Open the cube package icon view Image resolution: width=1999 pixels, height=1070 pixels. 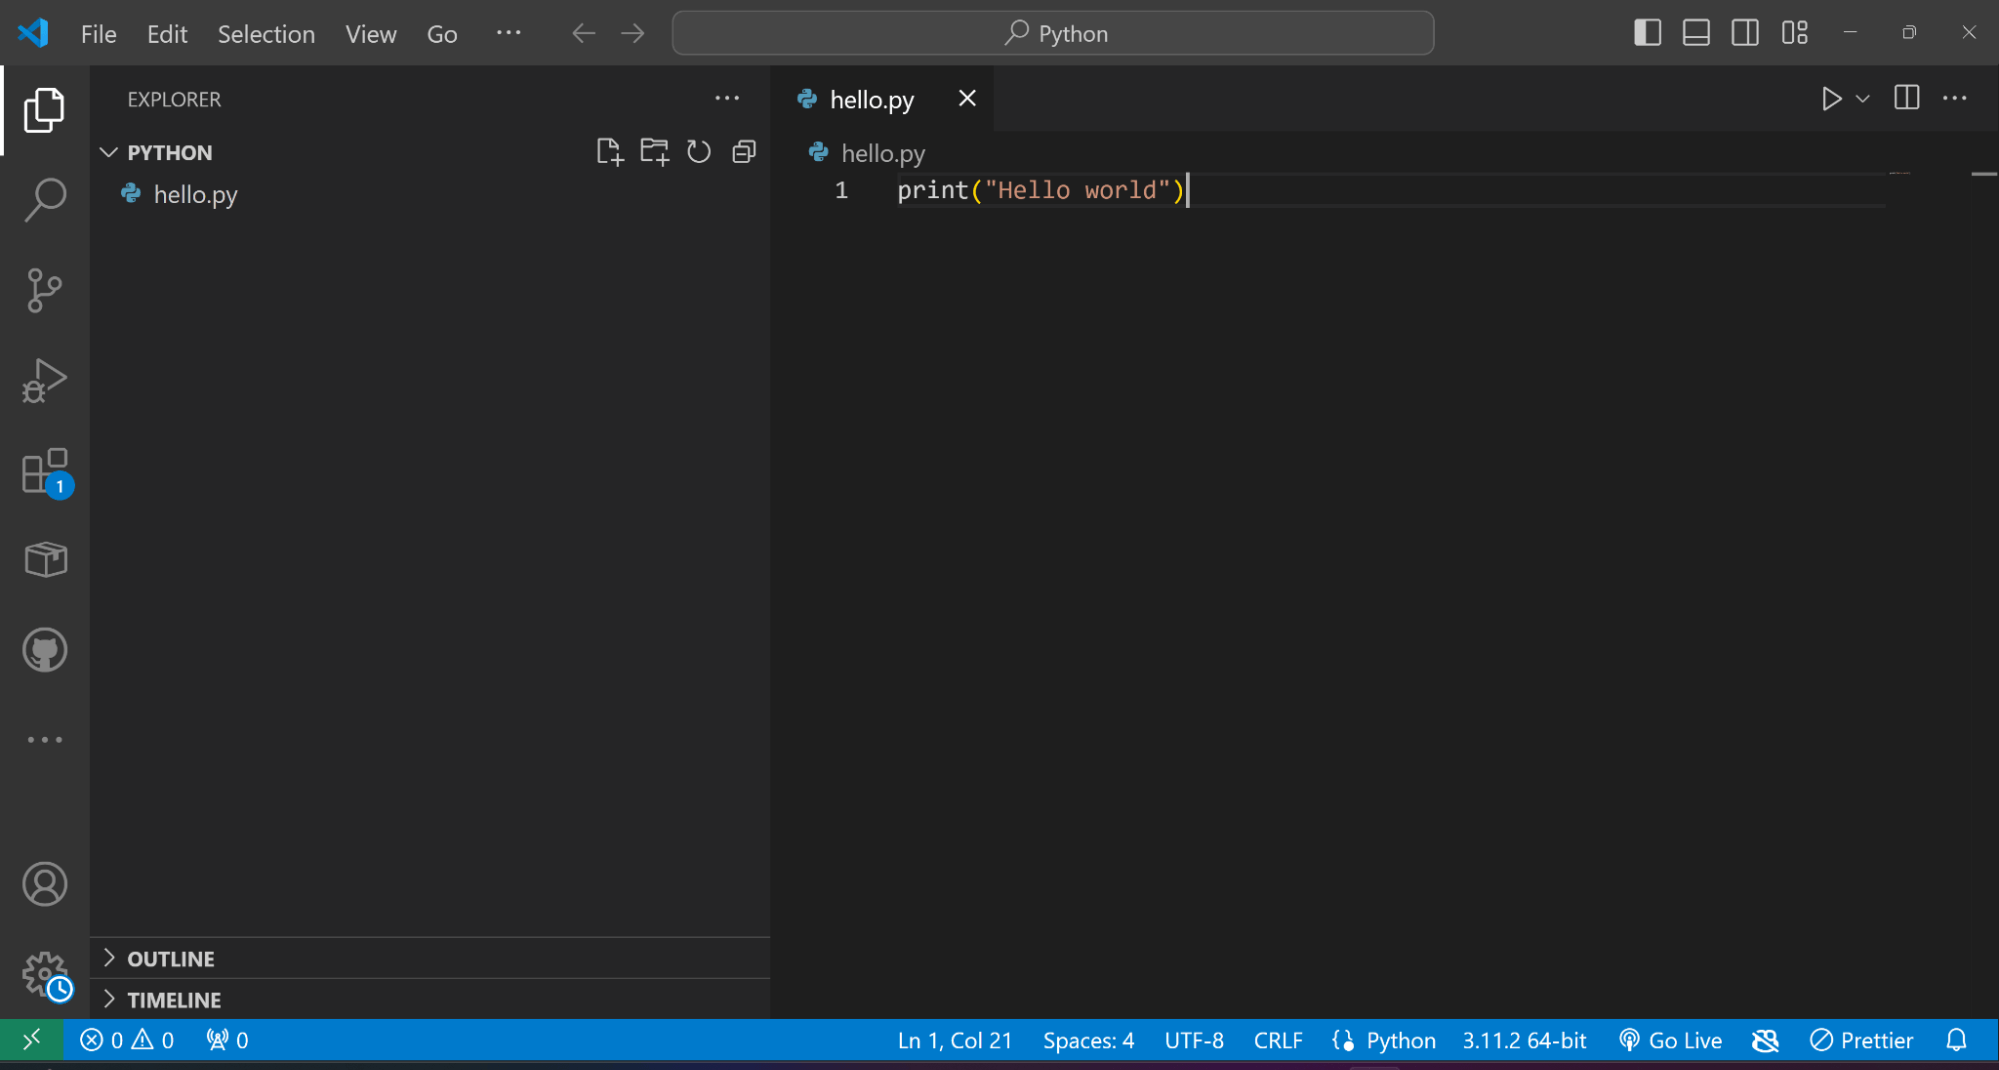(44, 560)
